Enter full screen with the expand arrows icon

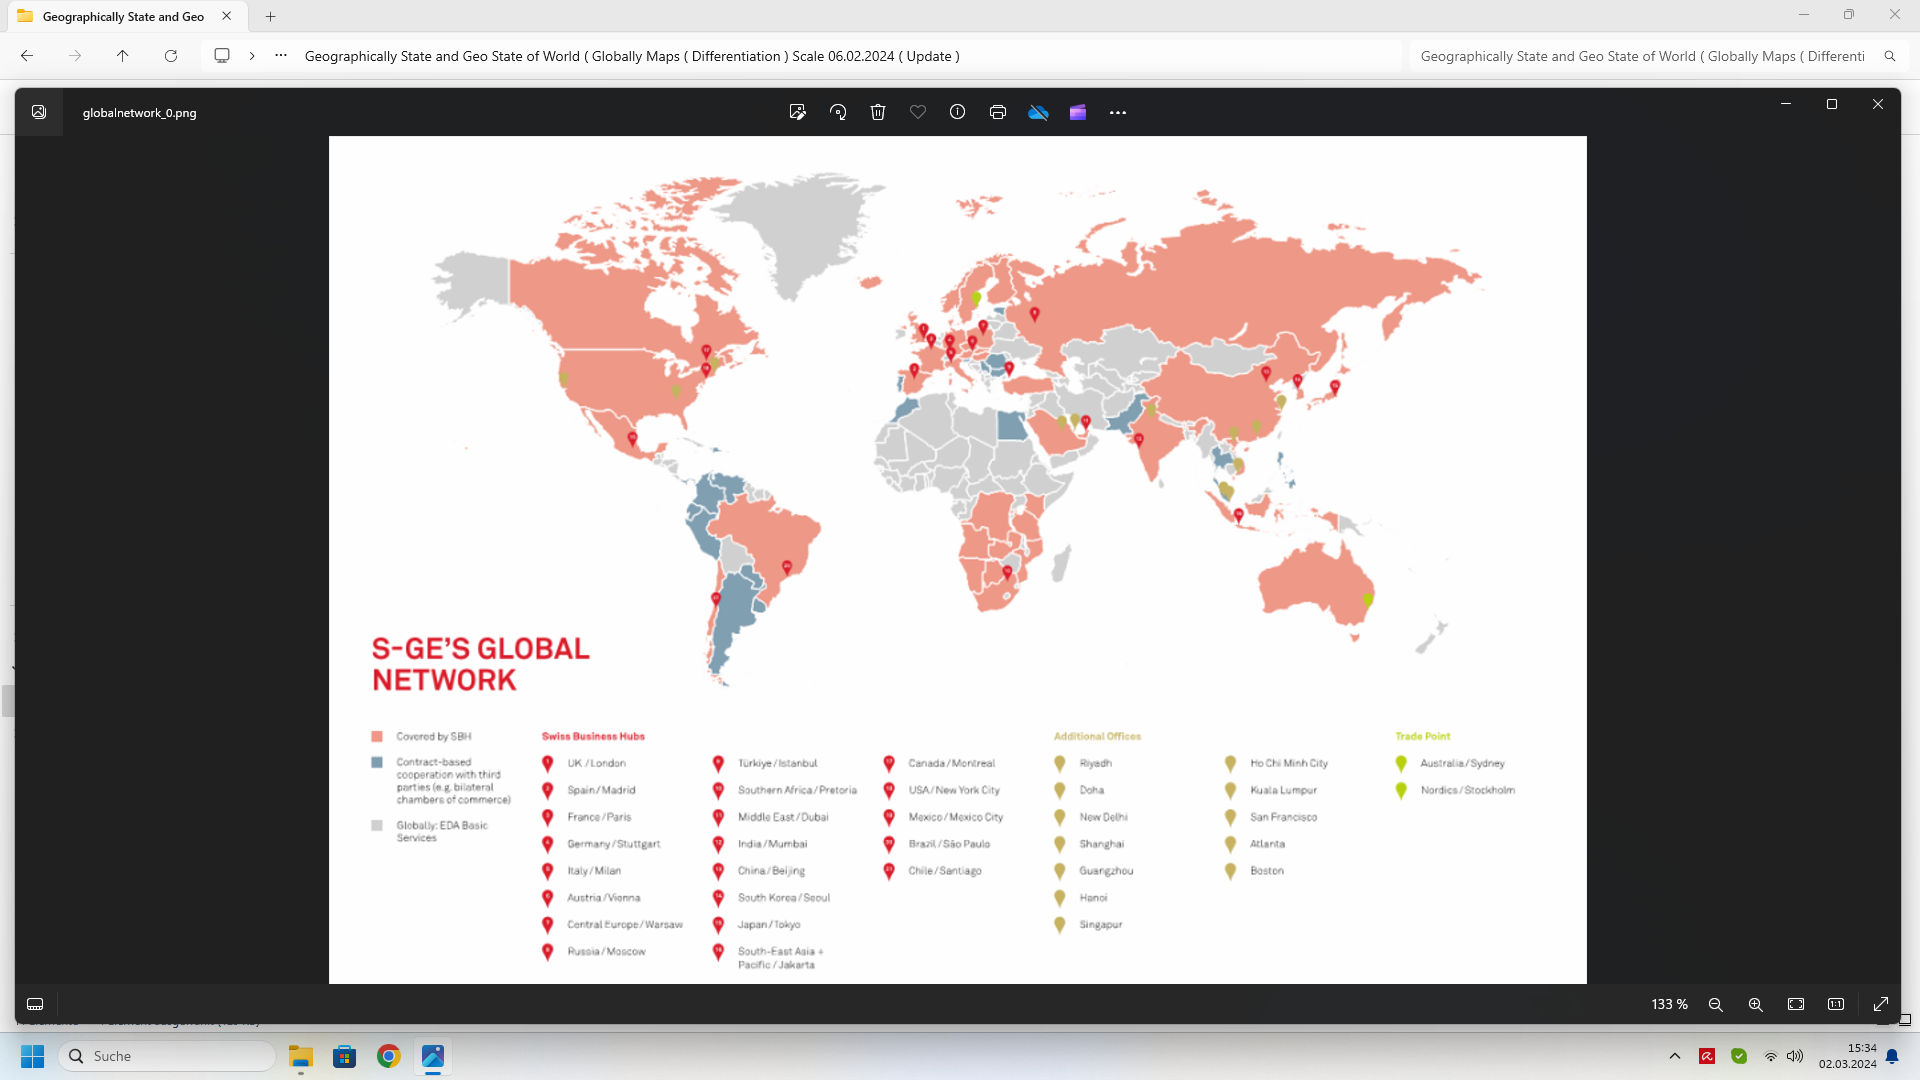click(x=1881, y=1004)
